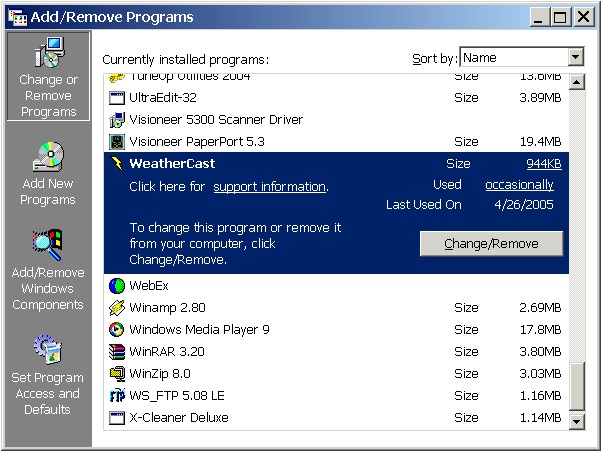Maximize the Add/Remove Programs window
This screenshot has height=452, width=601.
coord(560,17)
